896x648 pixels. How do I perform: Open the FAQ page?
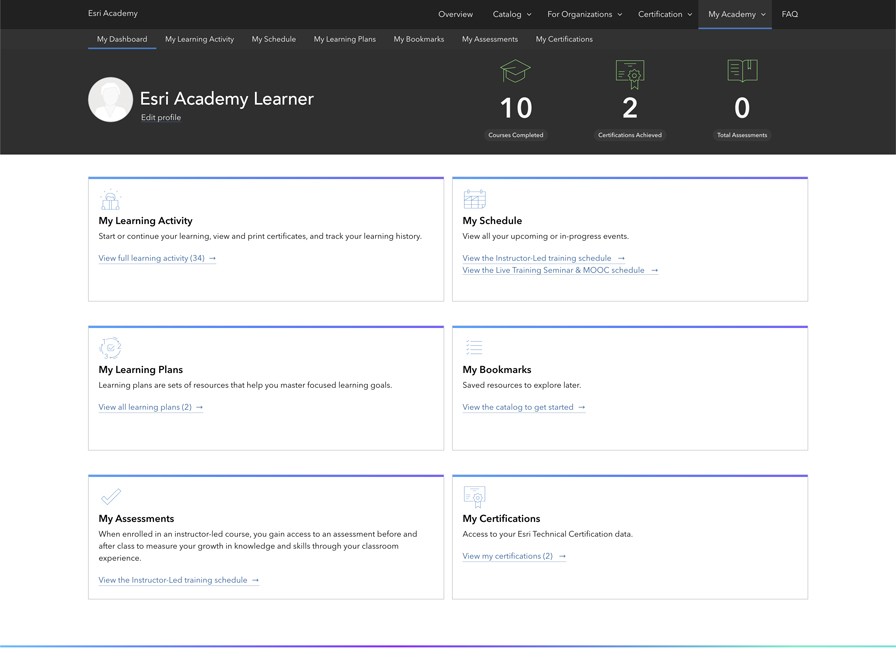tap(790, 14)
